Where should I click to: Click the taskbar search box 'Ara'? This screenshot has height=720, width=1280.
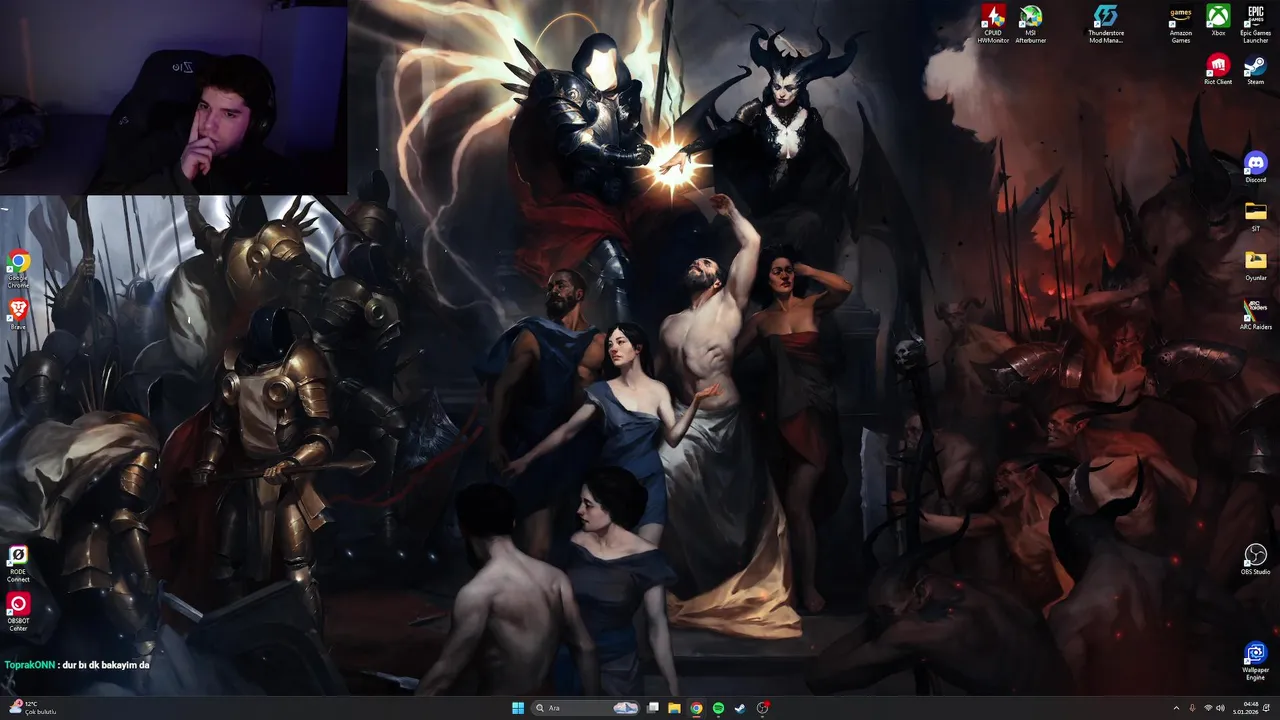pyautogui.click(x=586, y=708)
